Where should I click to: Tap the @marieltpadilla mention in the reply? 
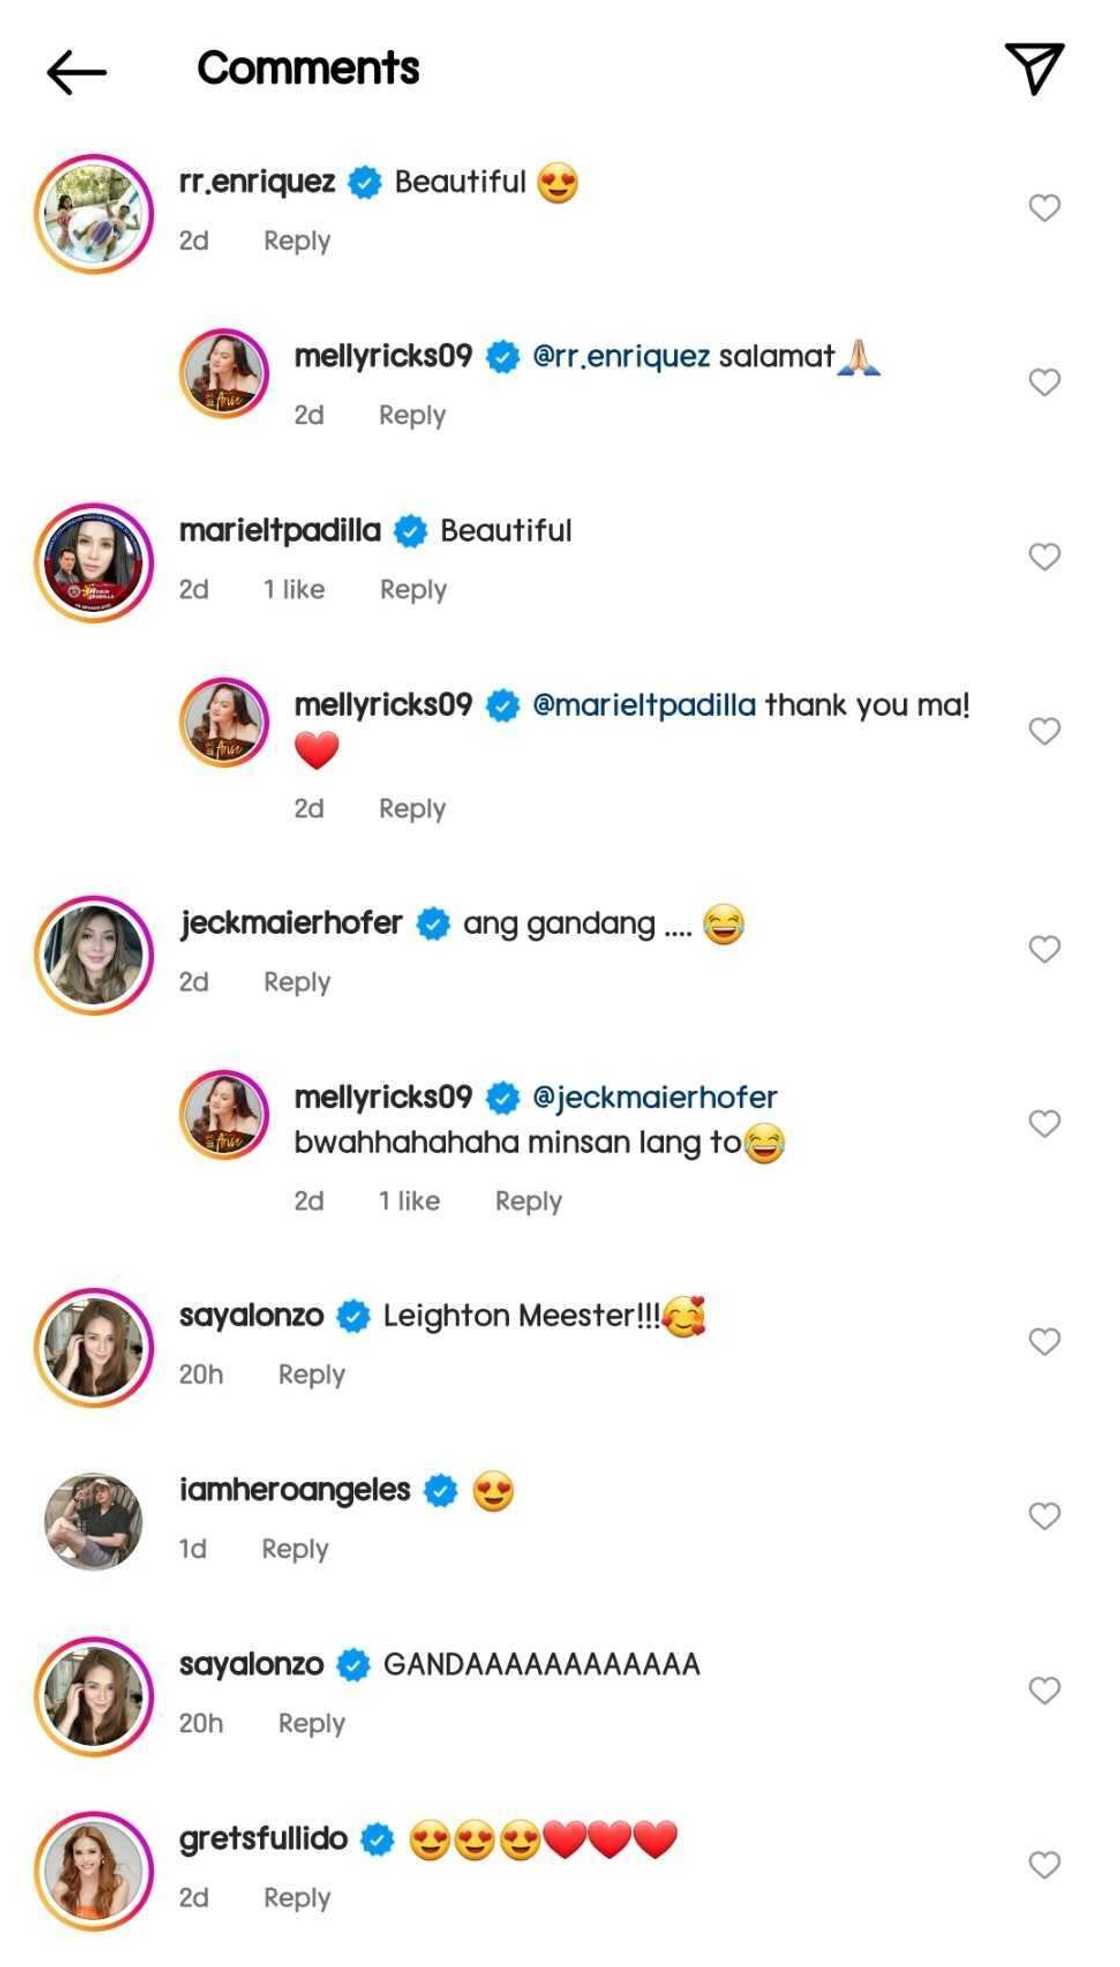click(x=645, y=707)
